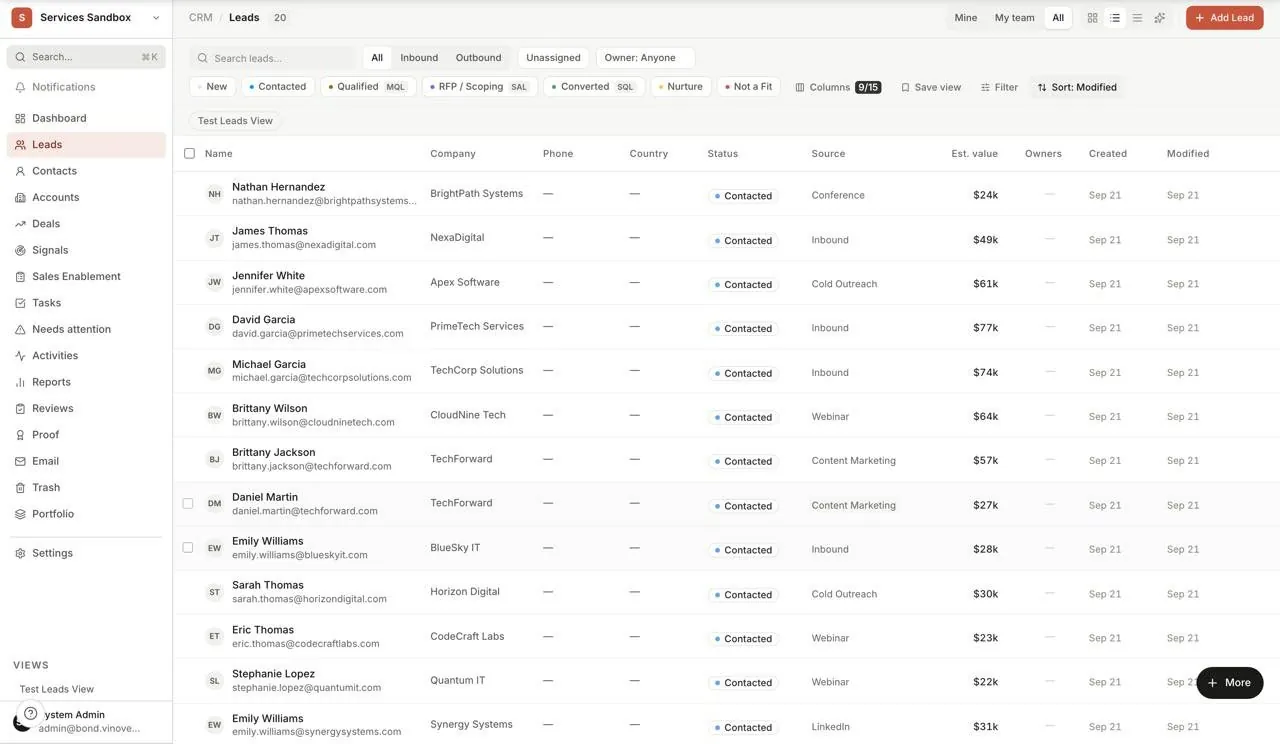Image resolution: width=1280 pixels, height=744 pixels.
Task: Open Sales Enablement in sidebar
Action: 86,276
